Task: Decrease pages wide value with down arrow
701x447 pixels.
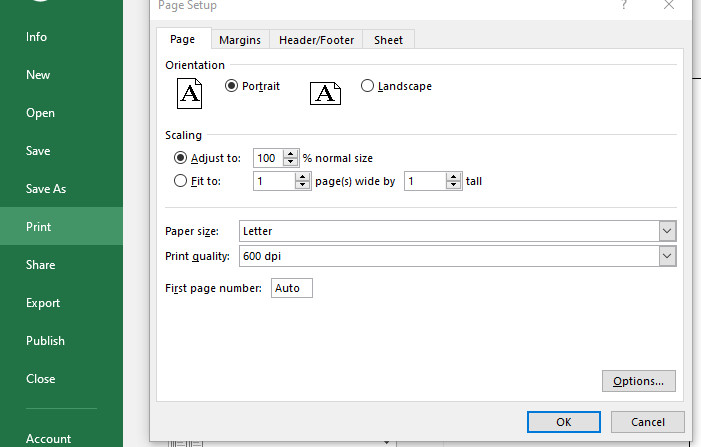Action: click(x=303, y=186)
